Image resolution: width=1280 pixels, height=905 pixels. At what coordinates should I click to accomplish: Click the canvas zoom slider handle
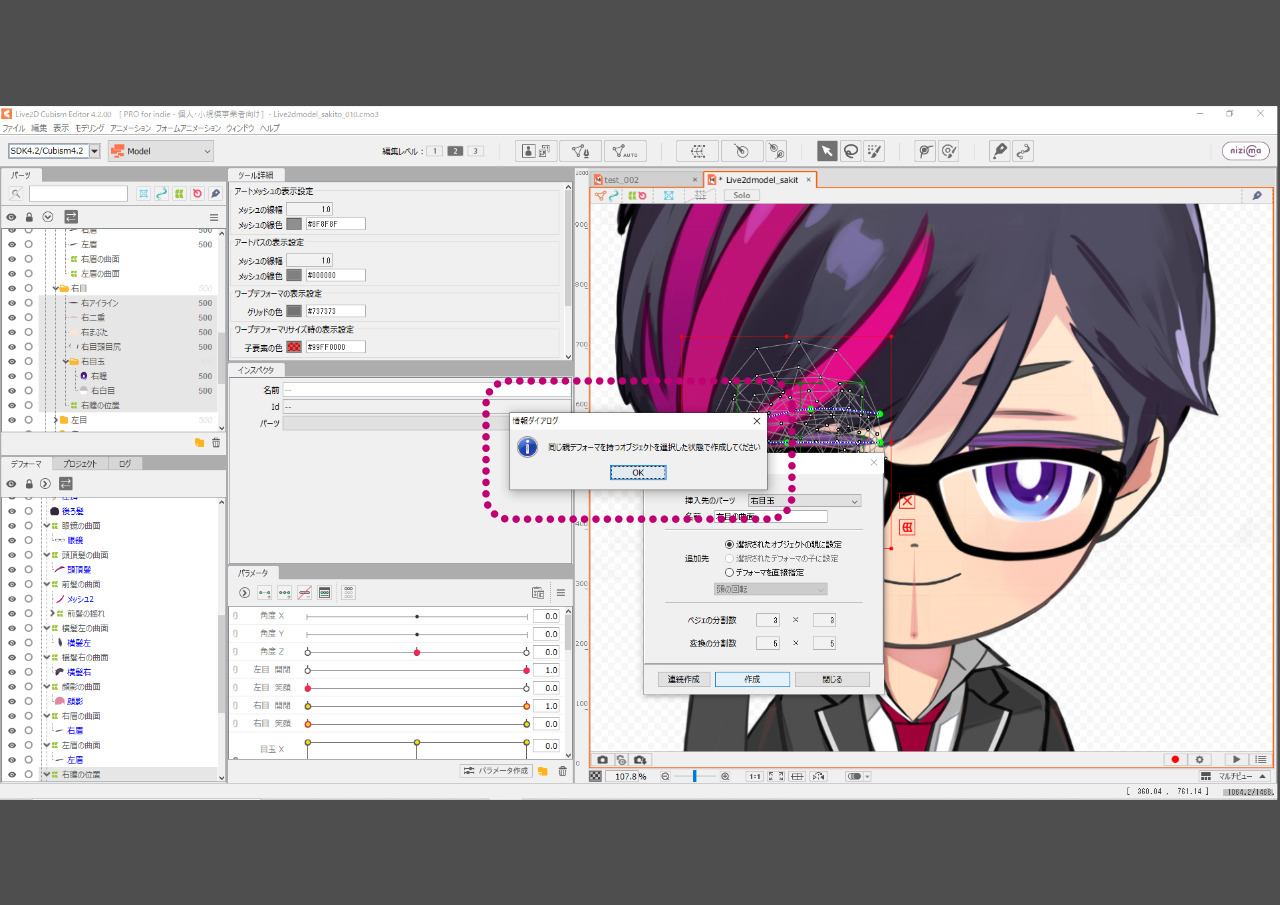[694, 776]
